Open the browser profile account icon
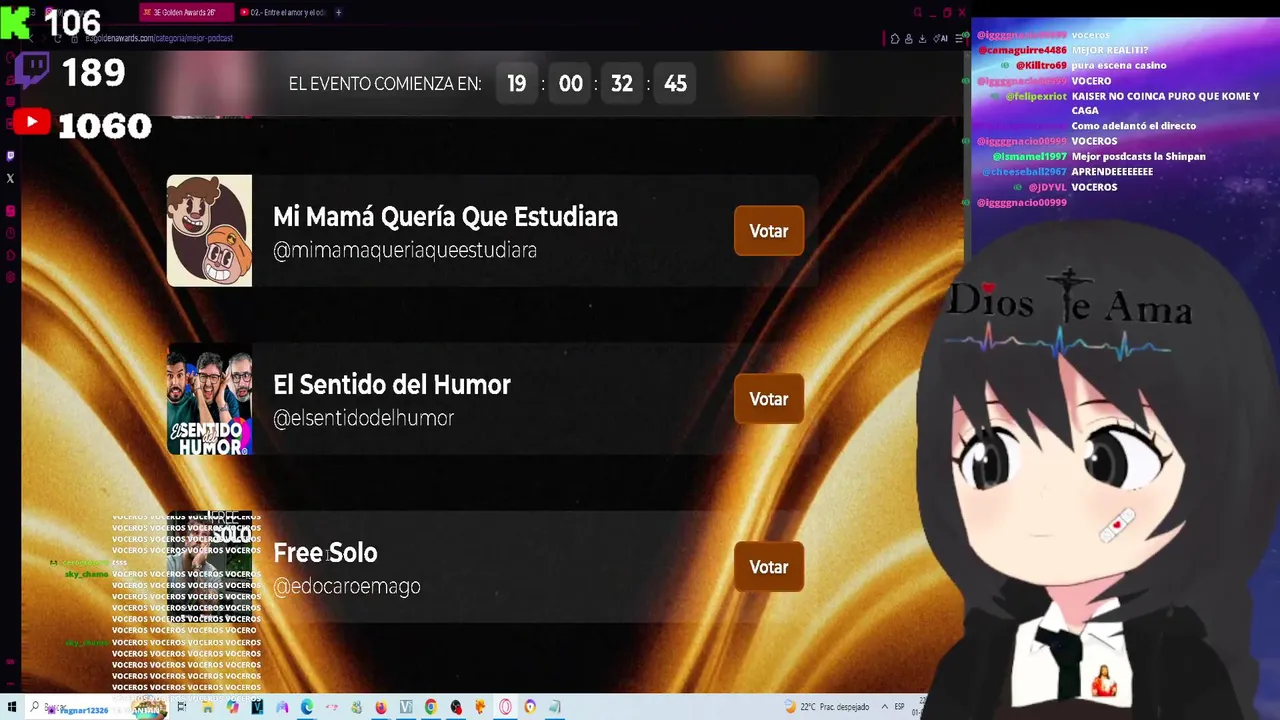The image size is (1280, 720). pos(908,39)
